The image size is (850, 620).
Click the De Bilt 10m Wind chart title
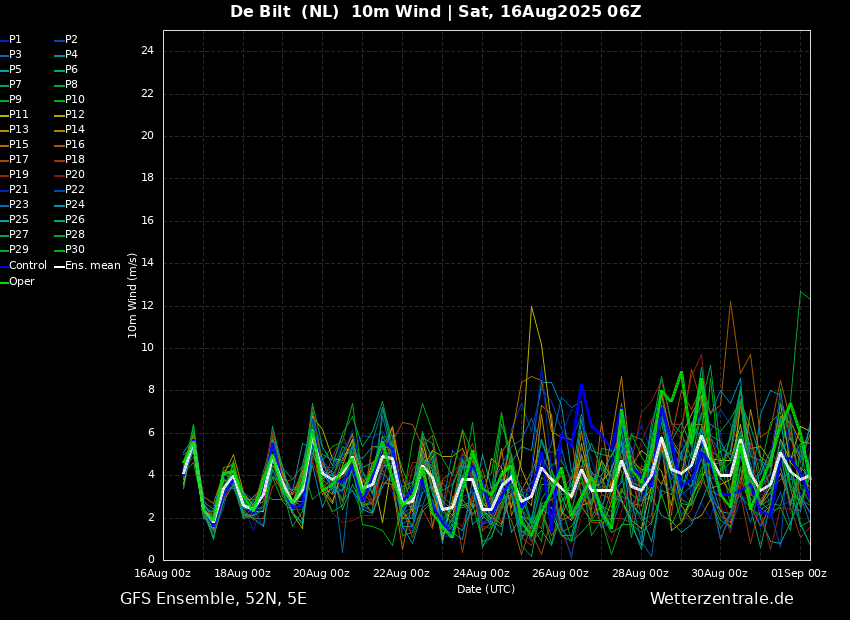[435, 12]
